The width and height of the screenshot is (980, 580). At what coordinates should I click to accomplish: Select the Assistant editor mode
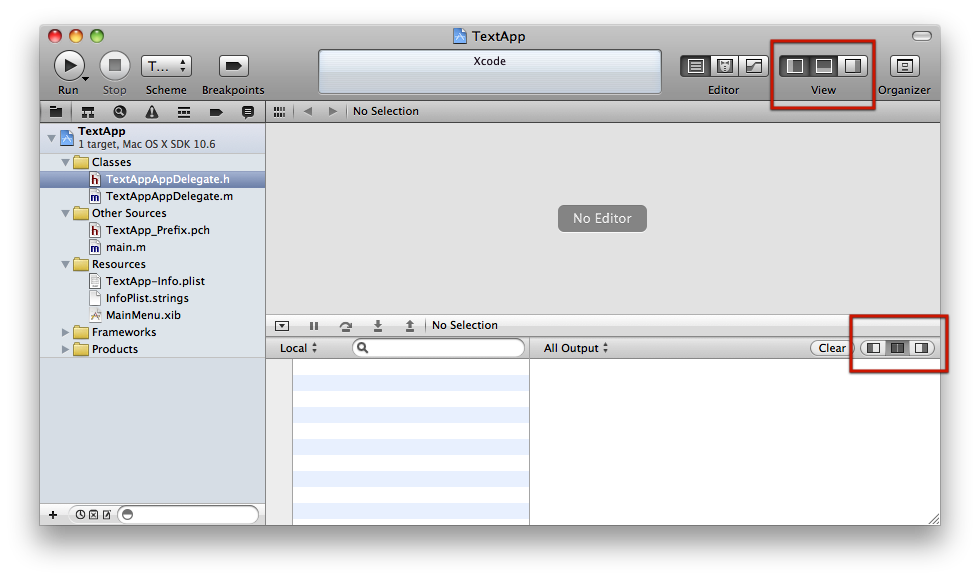coord(724,66)
